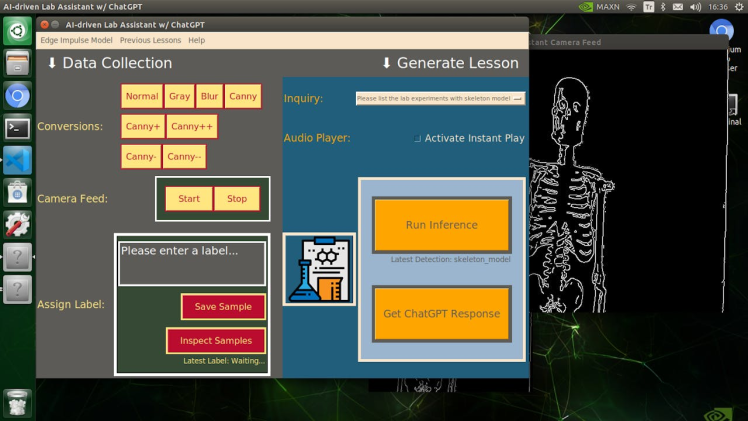Screen dimensions: 748x421
Task: Click the 16:36 clock
Action: [x=718, y=7]
